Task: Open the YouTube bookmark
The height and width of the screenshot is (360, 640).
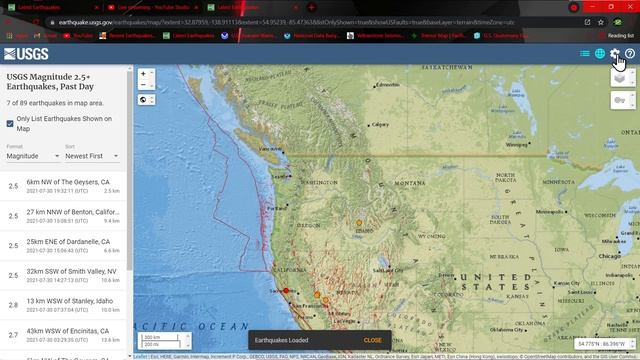Action: pyautogui.click(x=78, y=36)
